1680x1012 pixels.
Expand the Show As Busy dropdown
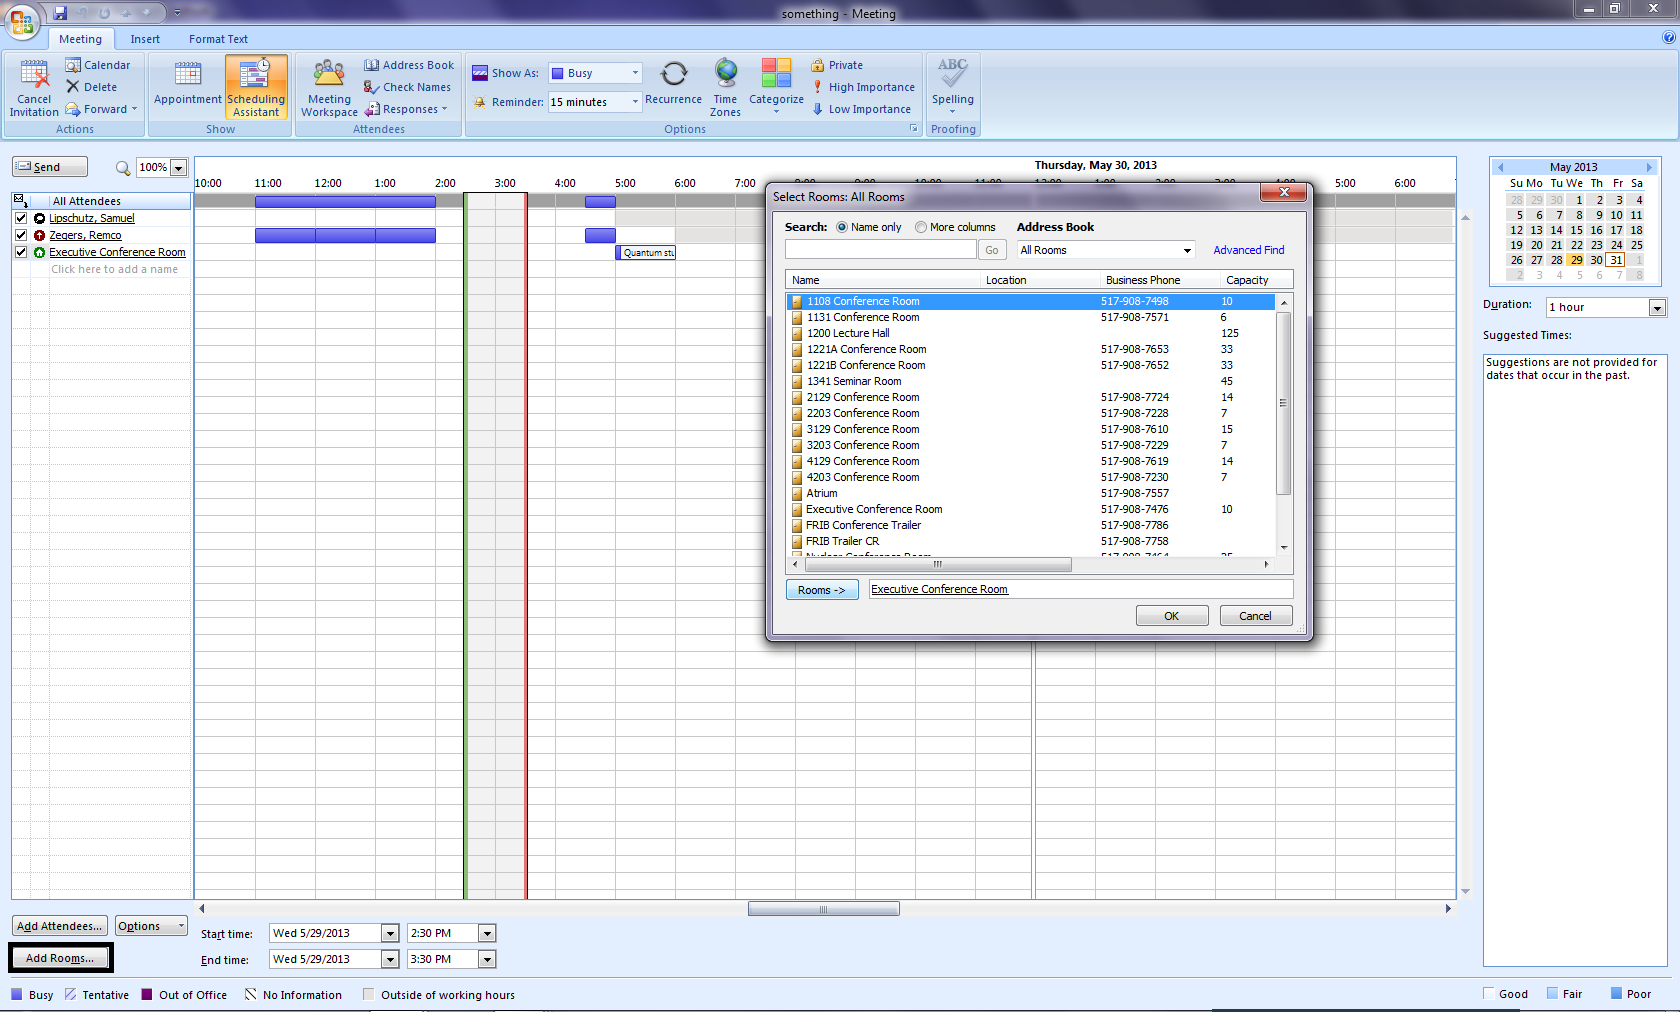pos(634,73)
